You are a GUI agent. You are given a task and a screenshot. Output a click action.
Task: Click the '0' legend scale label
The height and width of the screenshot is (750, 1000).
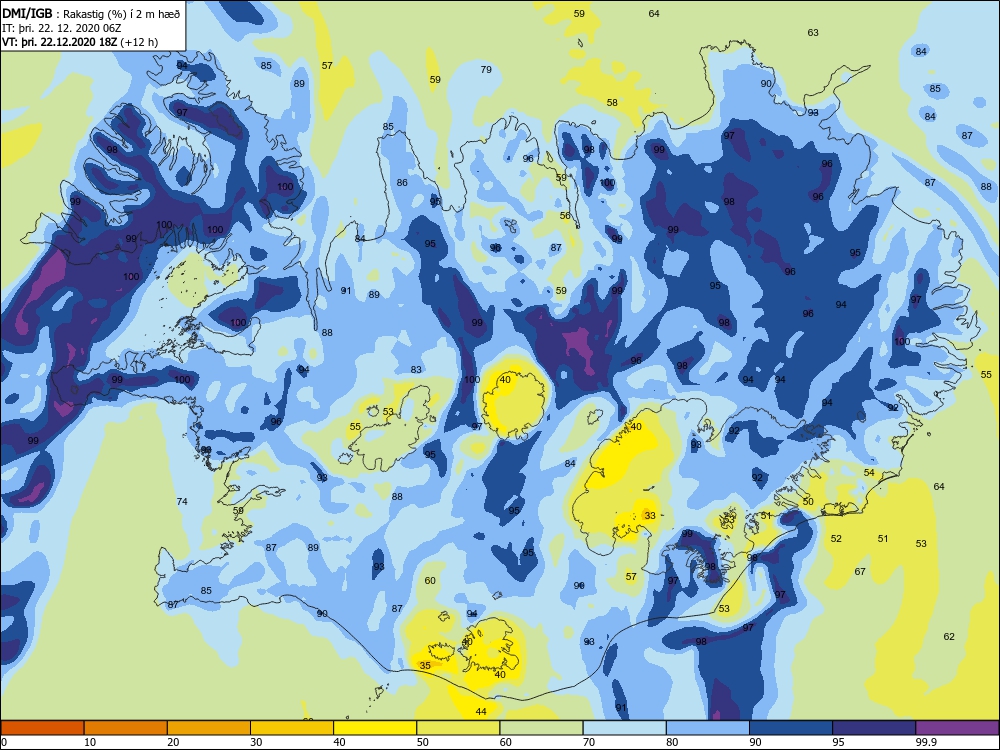coord(4,742)
